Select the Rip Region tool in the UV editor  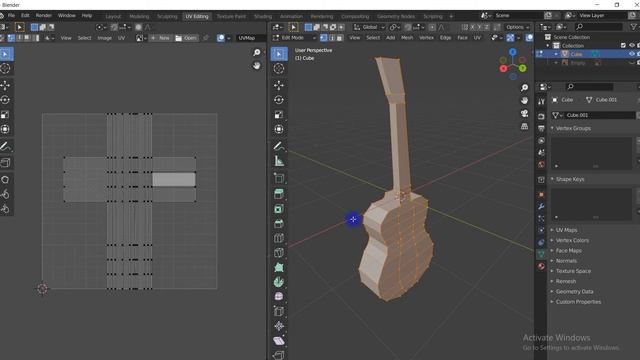[x=6, y=163]
